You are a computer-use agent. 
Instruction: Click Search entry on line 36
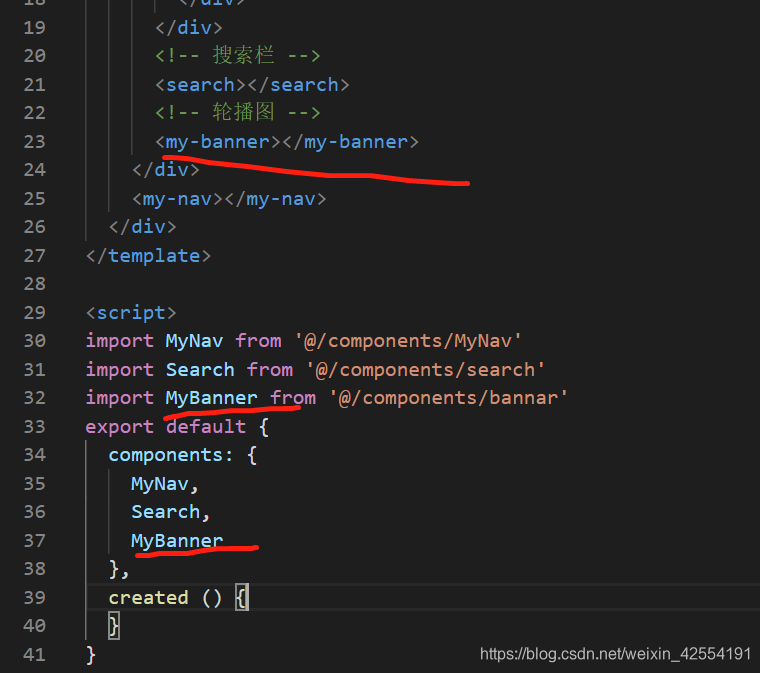(x=166, y=512)
